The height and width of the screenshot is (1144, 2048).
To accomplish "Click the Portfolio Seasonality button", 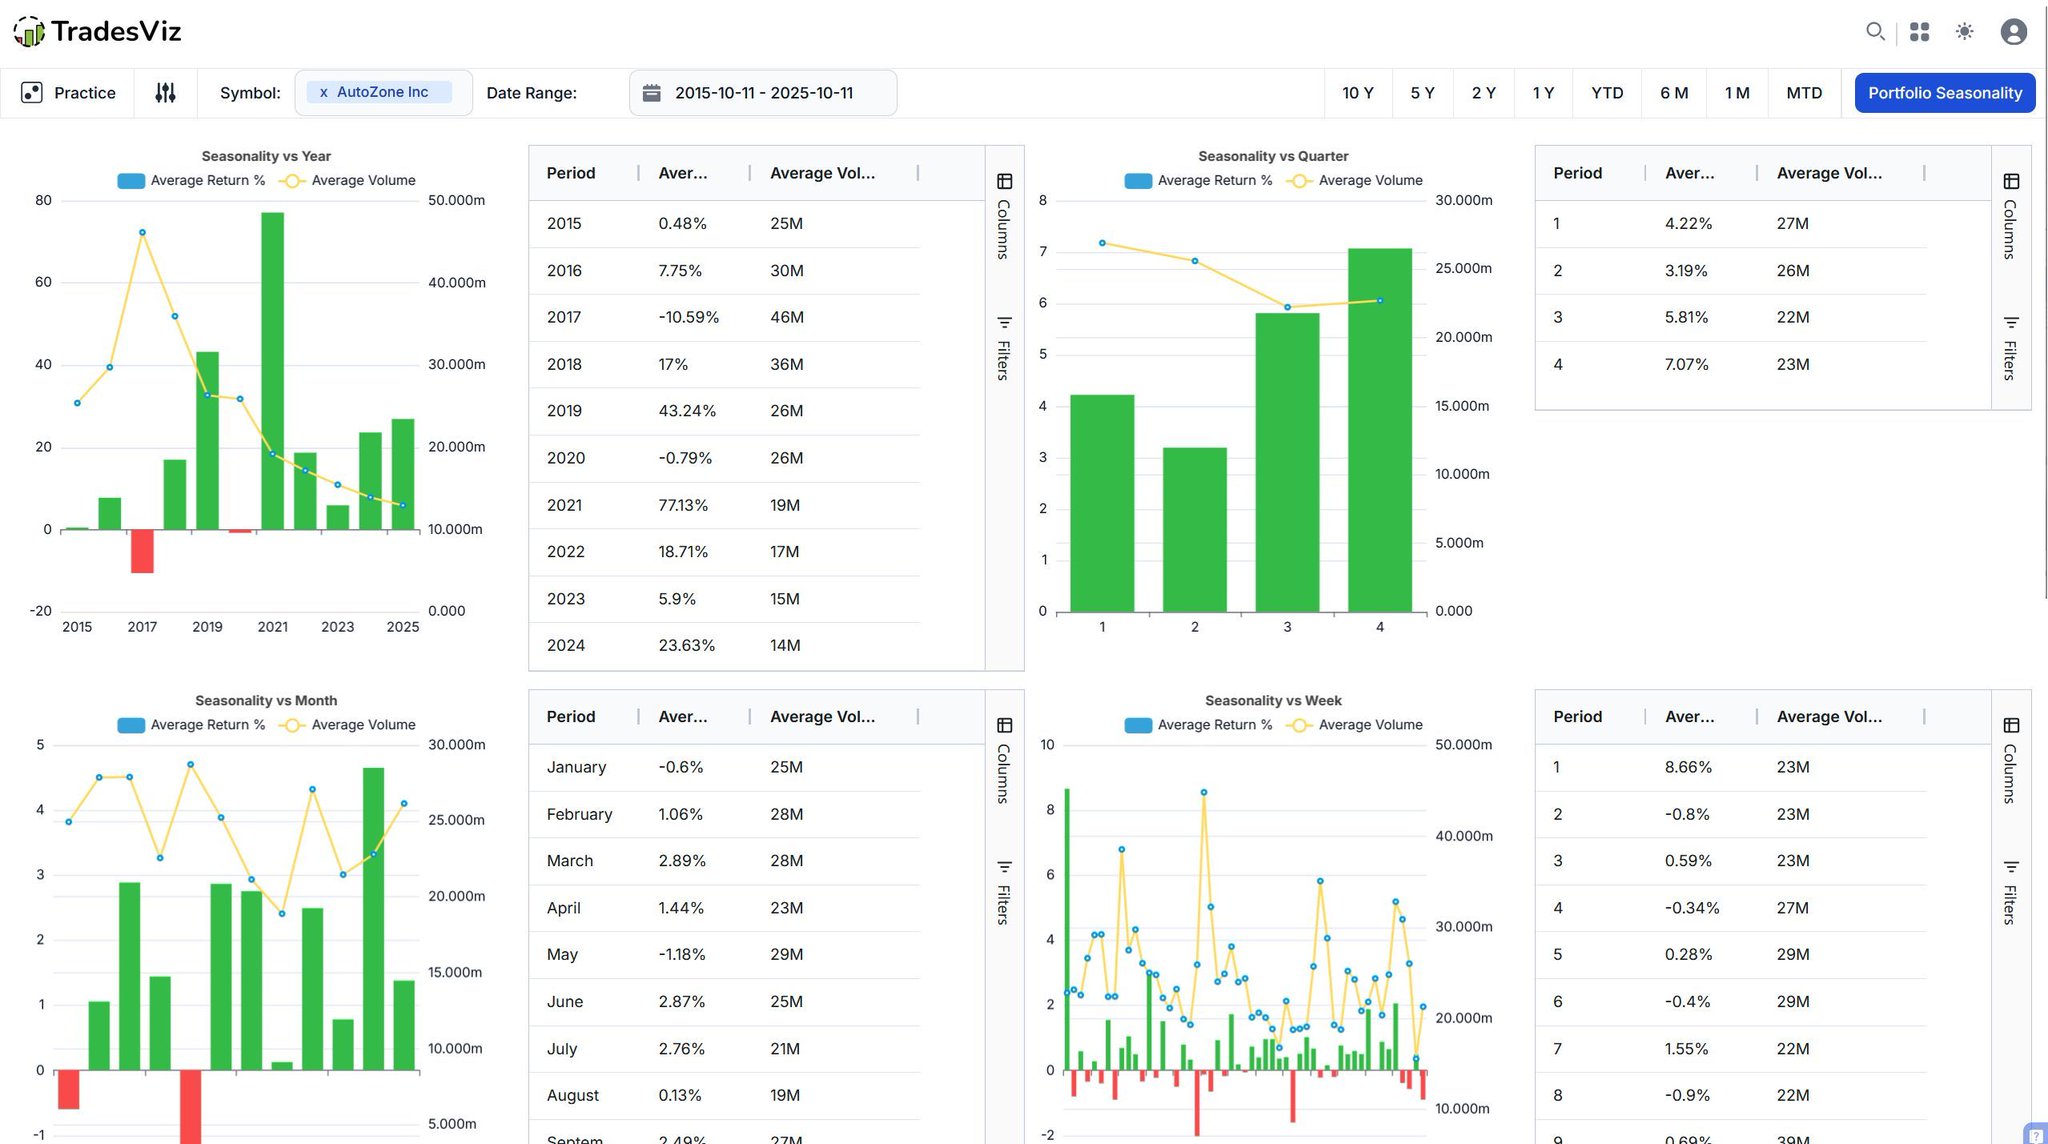I will (1944, 93).
